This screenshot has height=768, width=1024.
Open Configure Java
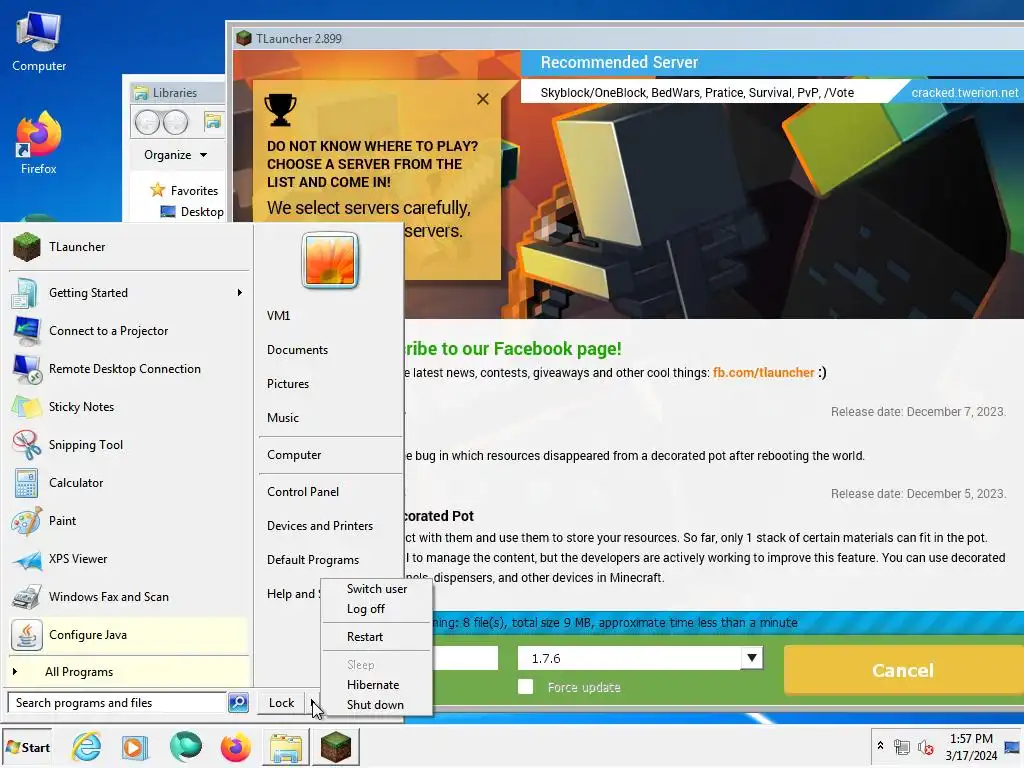[129, 634]
